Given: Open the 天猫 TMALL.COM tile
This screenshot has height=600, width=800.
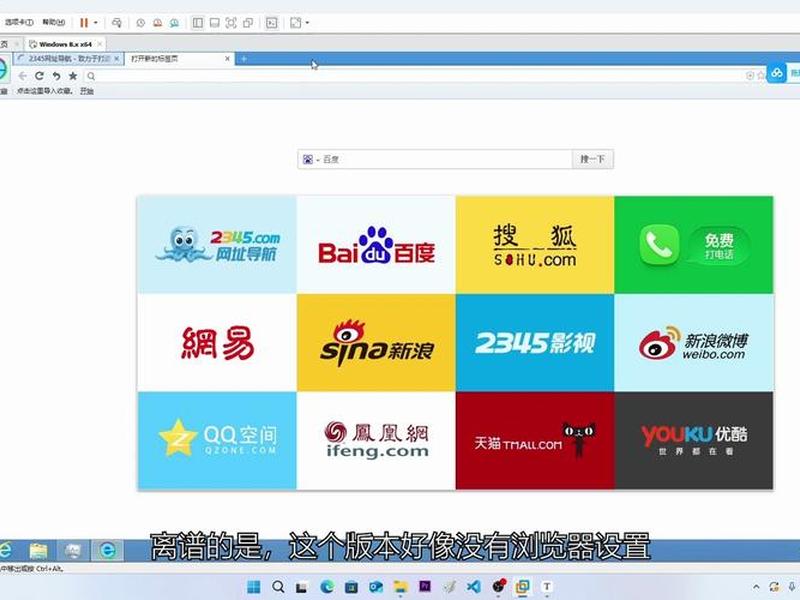Looking at the screenshot, I should (535, 441).
